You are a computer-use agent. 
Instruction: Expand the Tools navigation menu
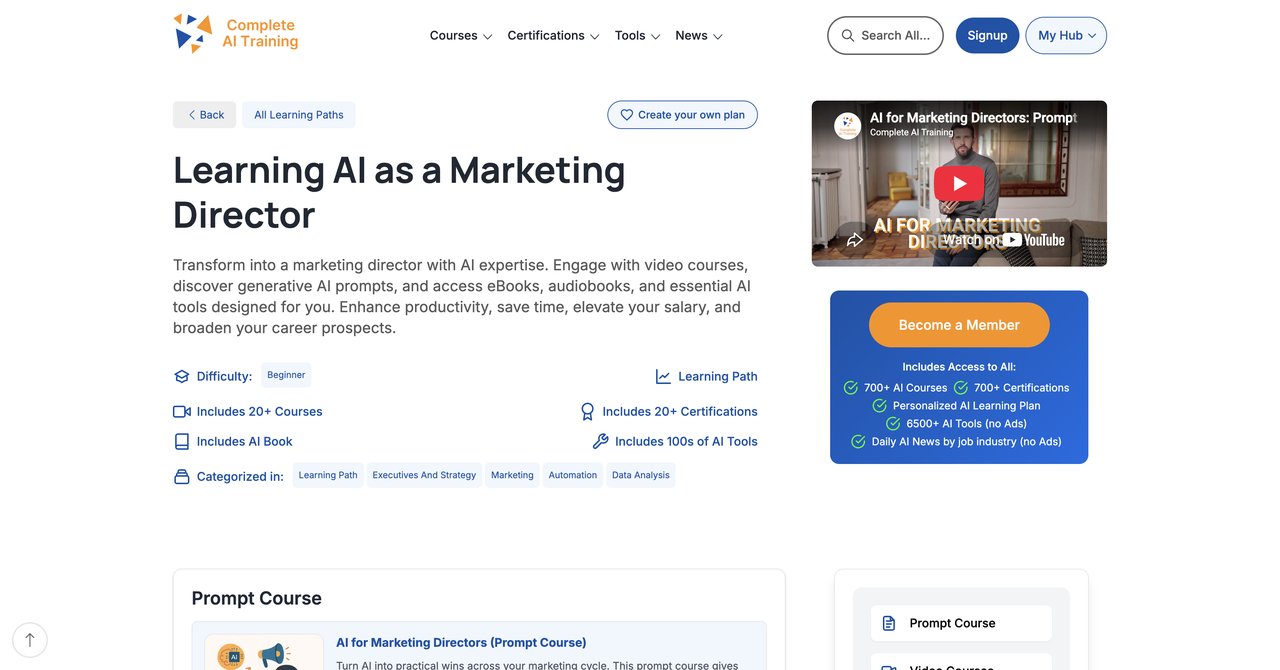click(638, 35)
